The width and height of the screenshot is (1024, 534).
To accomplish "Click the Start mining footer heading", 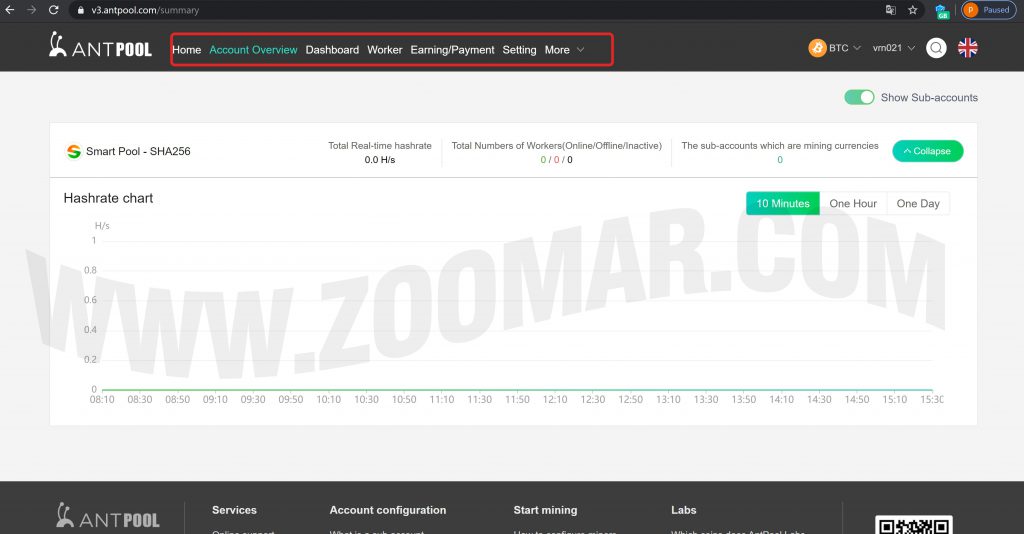I will click(545, 510).
